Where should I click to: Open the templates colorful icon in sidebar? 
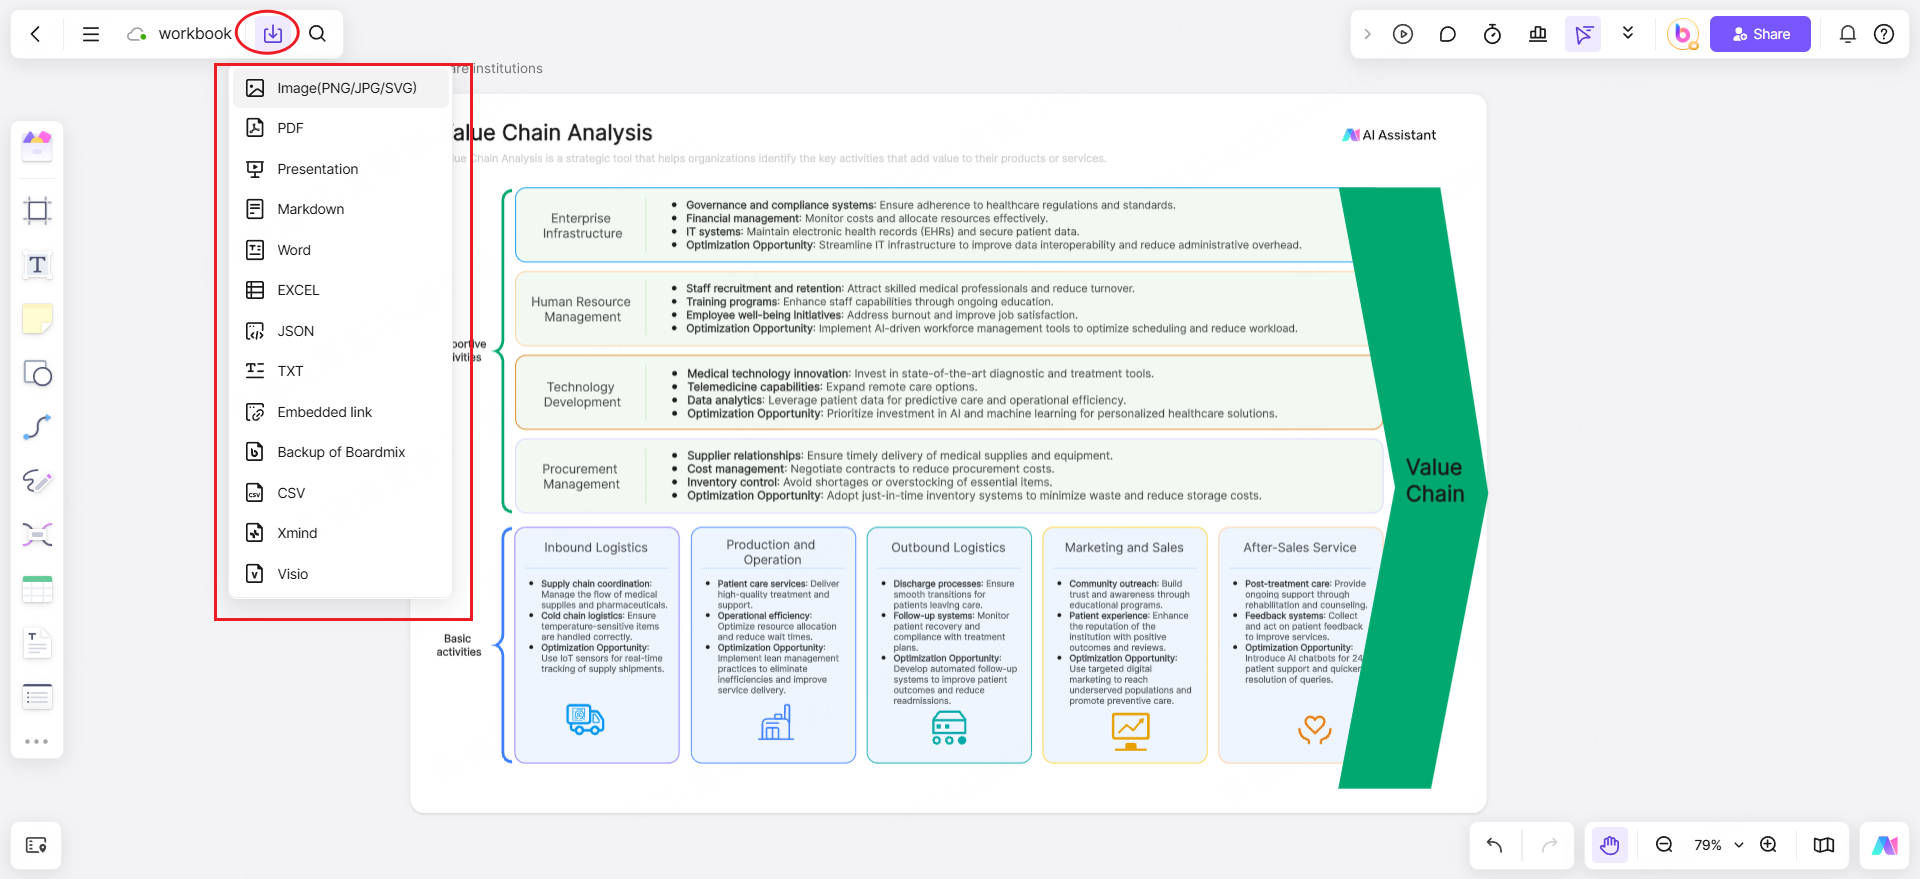(37, 146)
